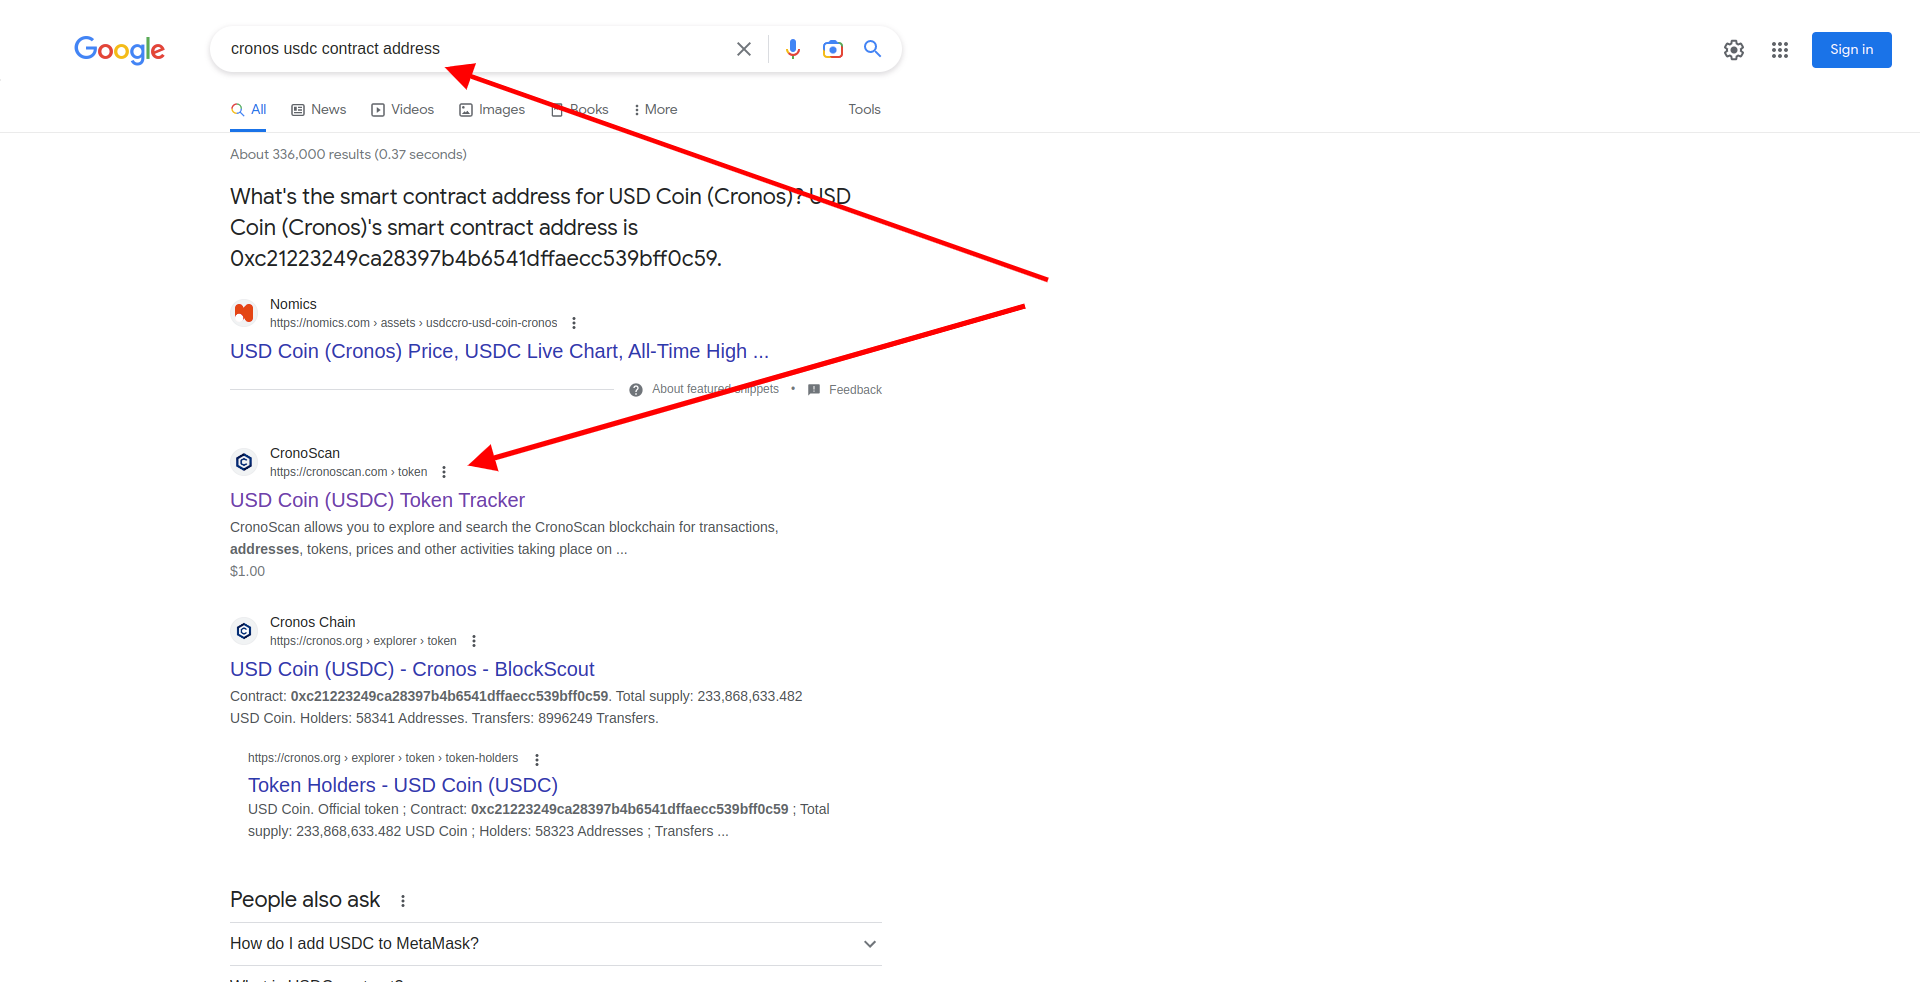Click the nomics.com URL breadcrumb
The image size is (1920, 982).
point(413,323)
